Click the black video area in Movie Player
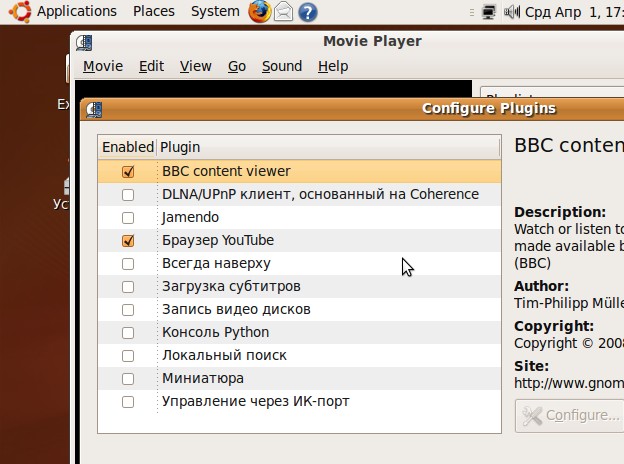The image size is (624, 464). pyautogui.click(x=273, y=88)
